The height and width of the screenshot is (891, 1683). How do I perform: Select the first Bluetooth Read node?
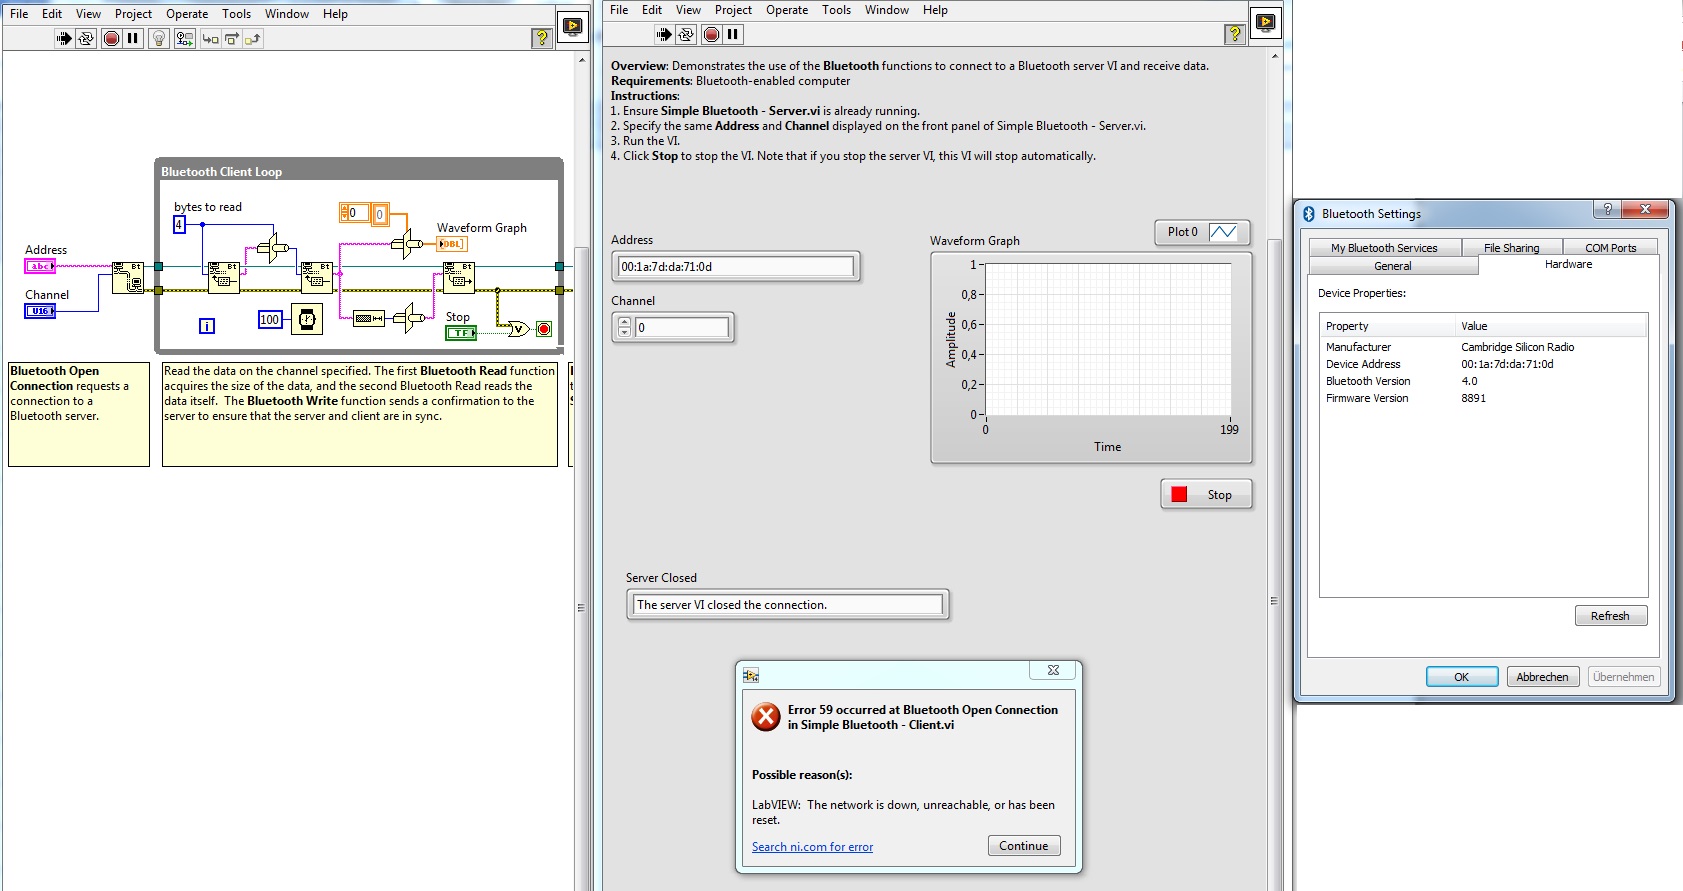[224, 277]
